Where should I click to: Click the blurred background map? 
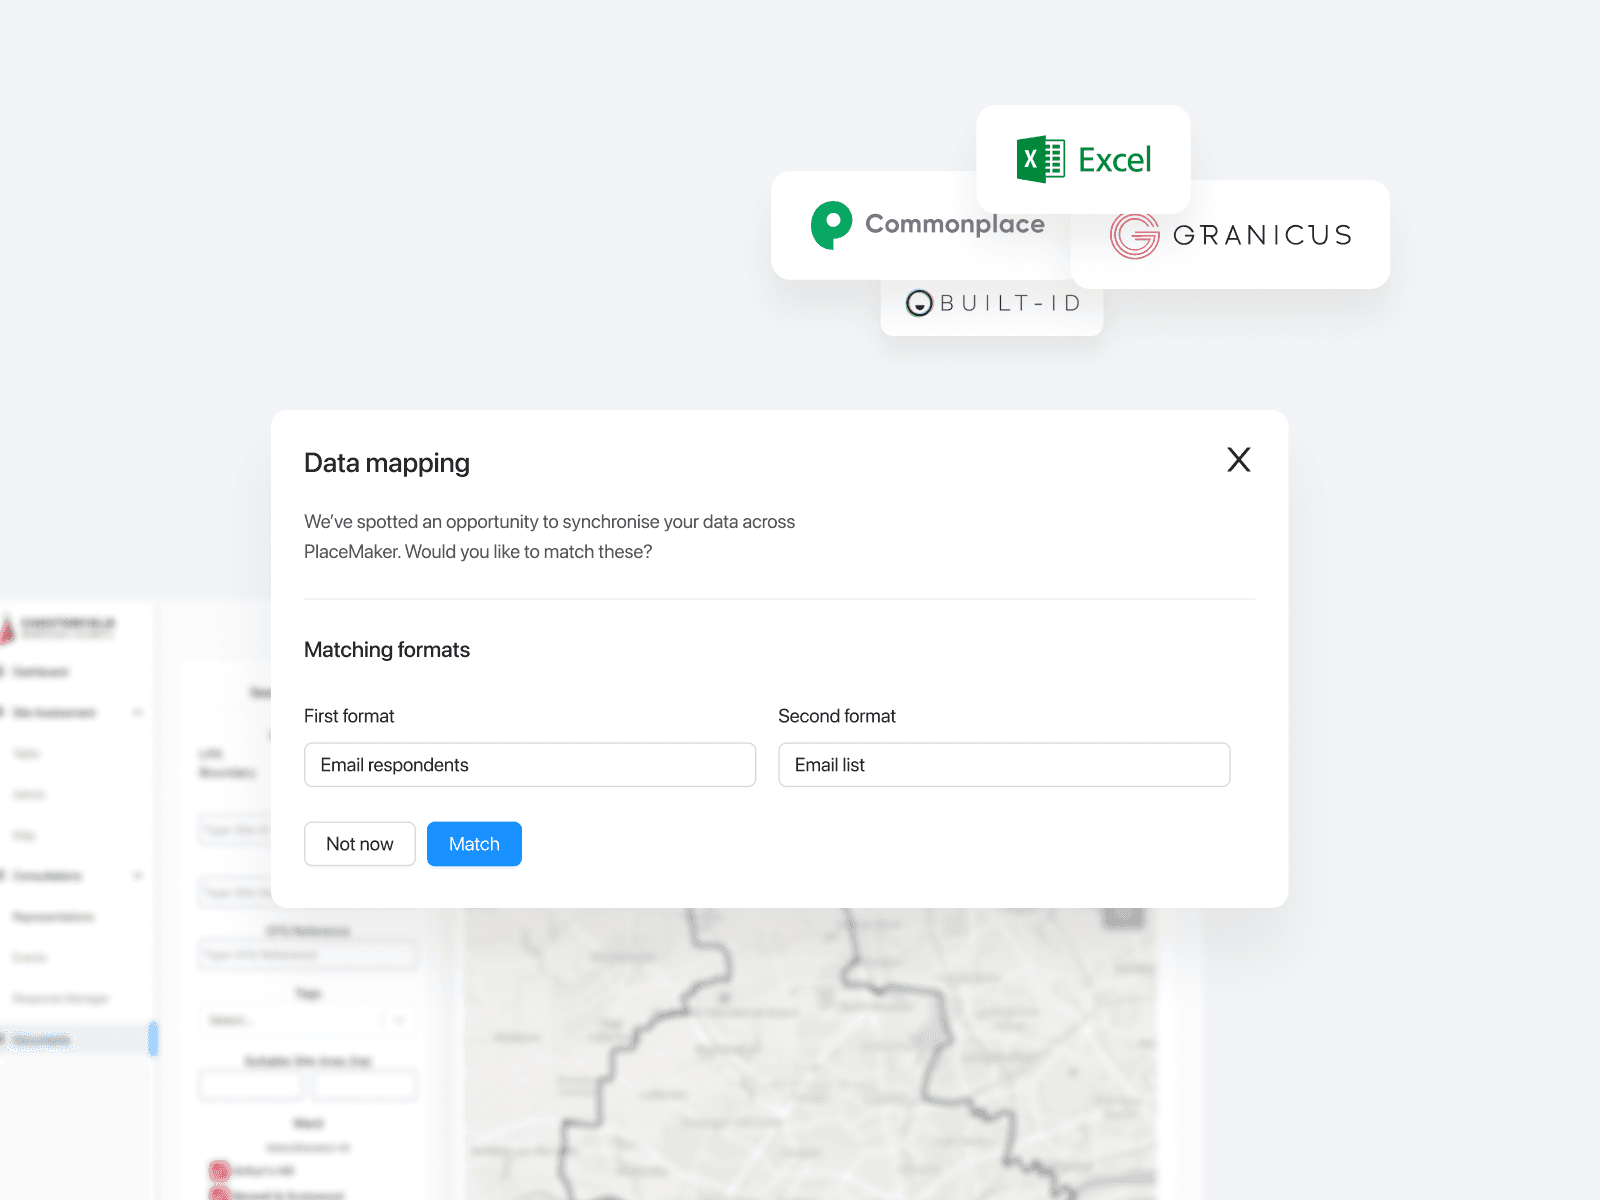pyautogui.click(x=810, y=1055)
